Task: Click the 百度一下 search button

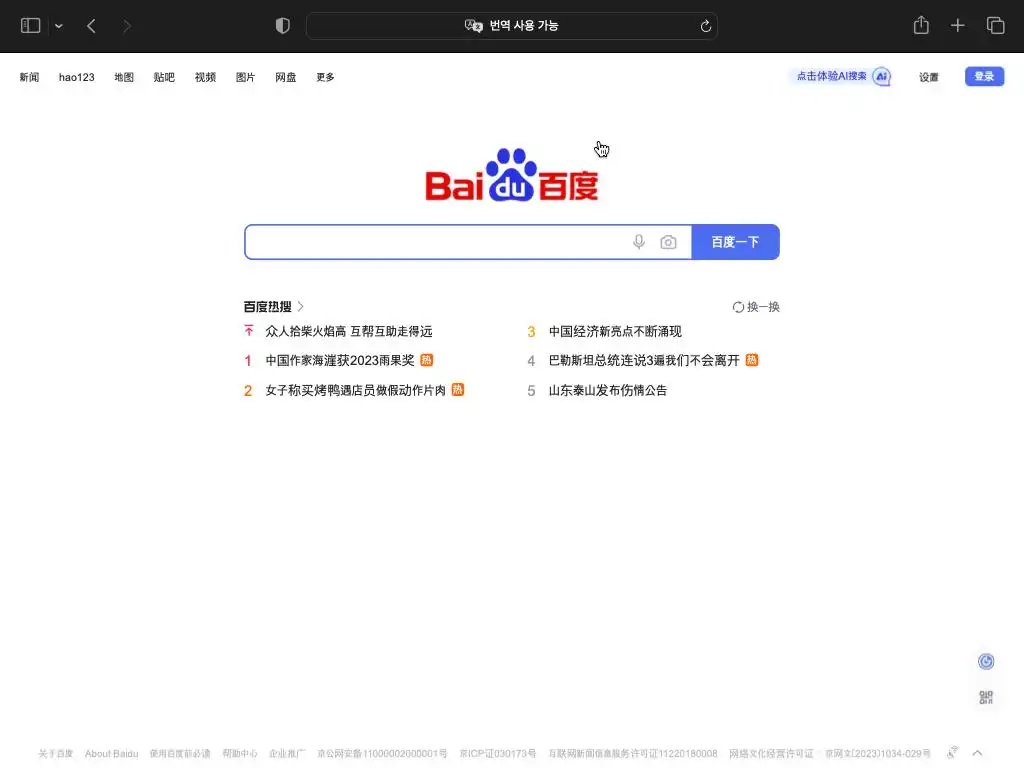Action: point(735,242)
